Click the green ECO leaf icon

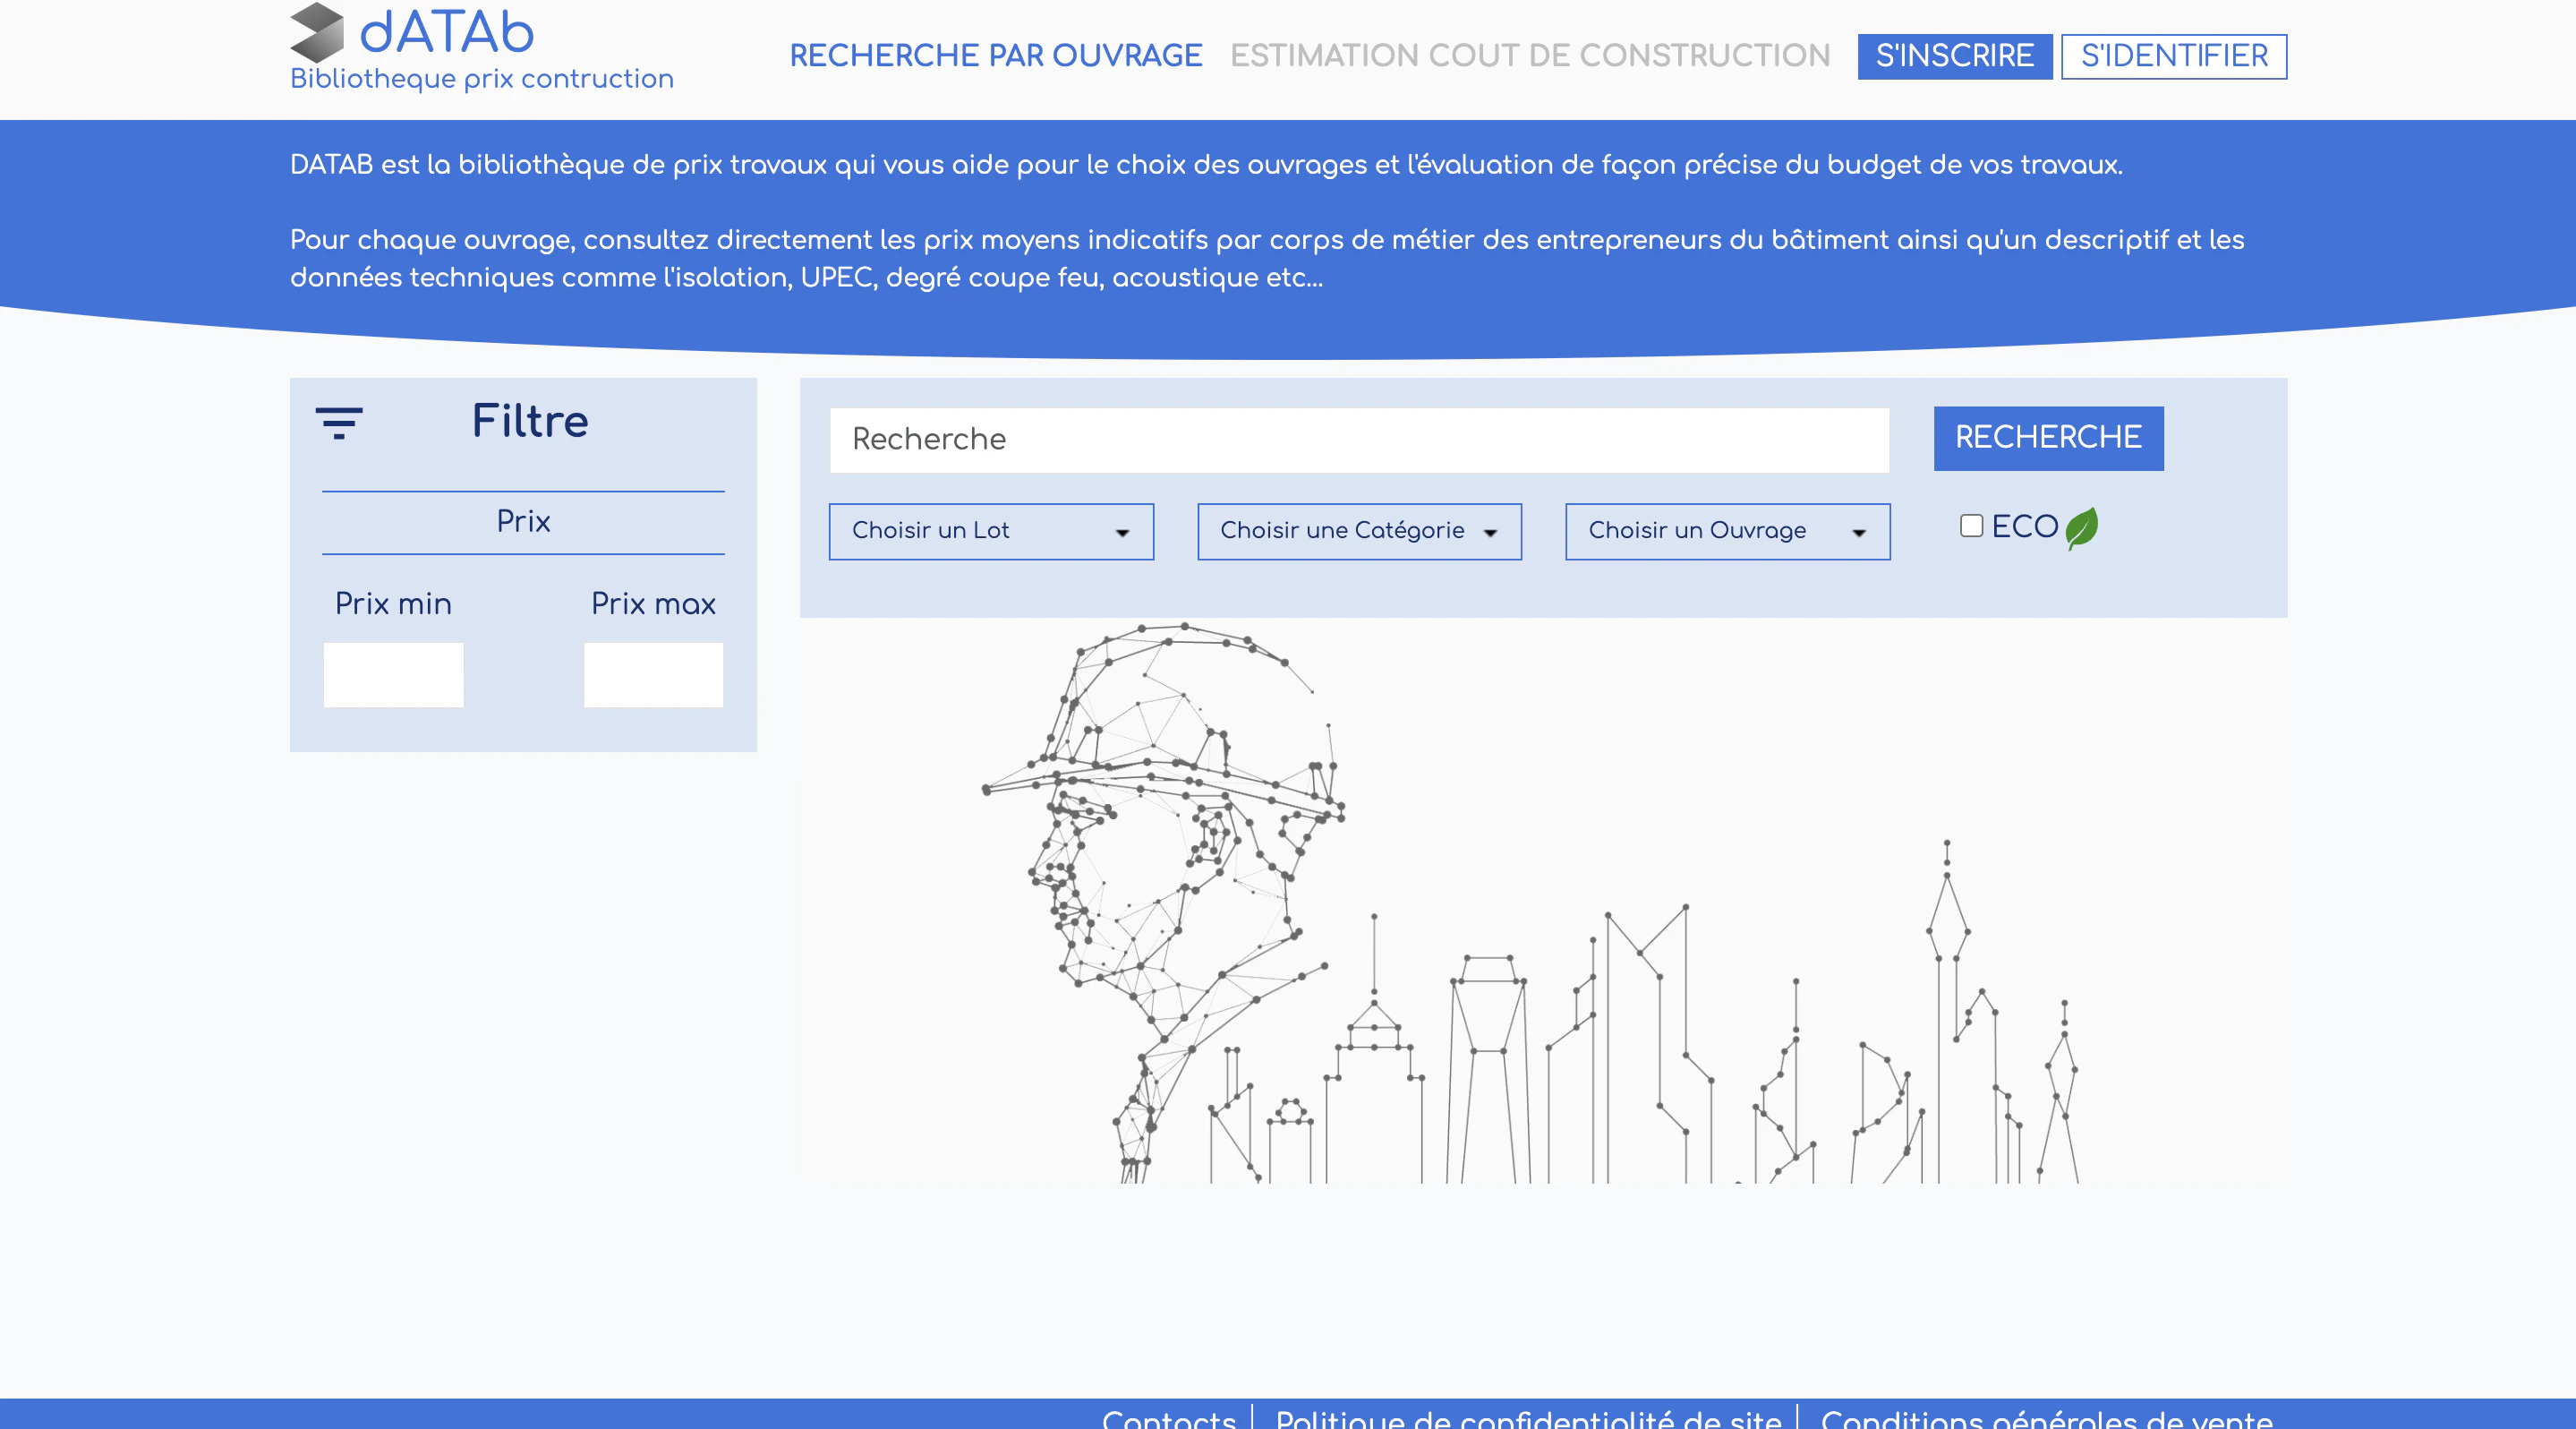tap(2081, 528)
